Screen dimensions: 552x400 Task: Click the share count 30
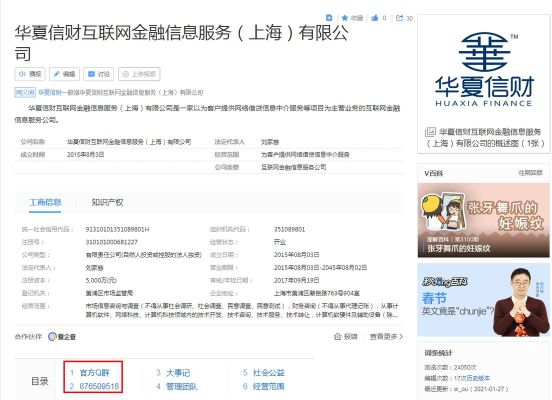click(409, 18)
